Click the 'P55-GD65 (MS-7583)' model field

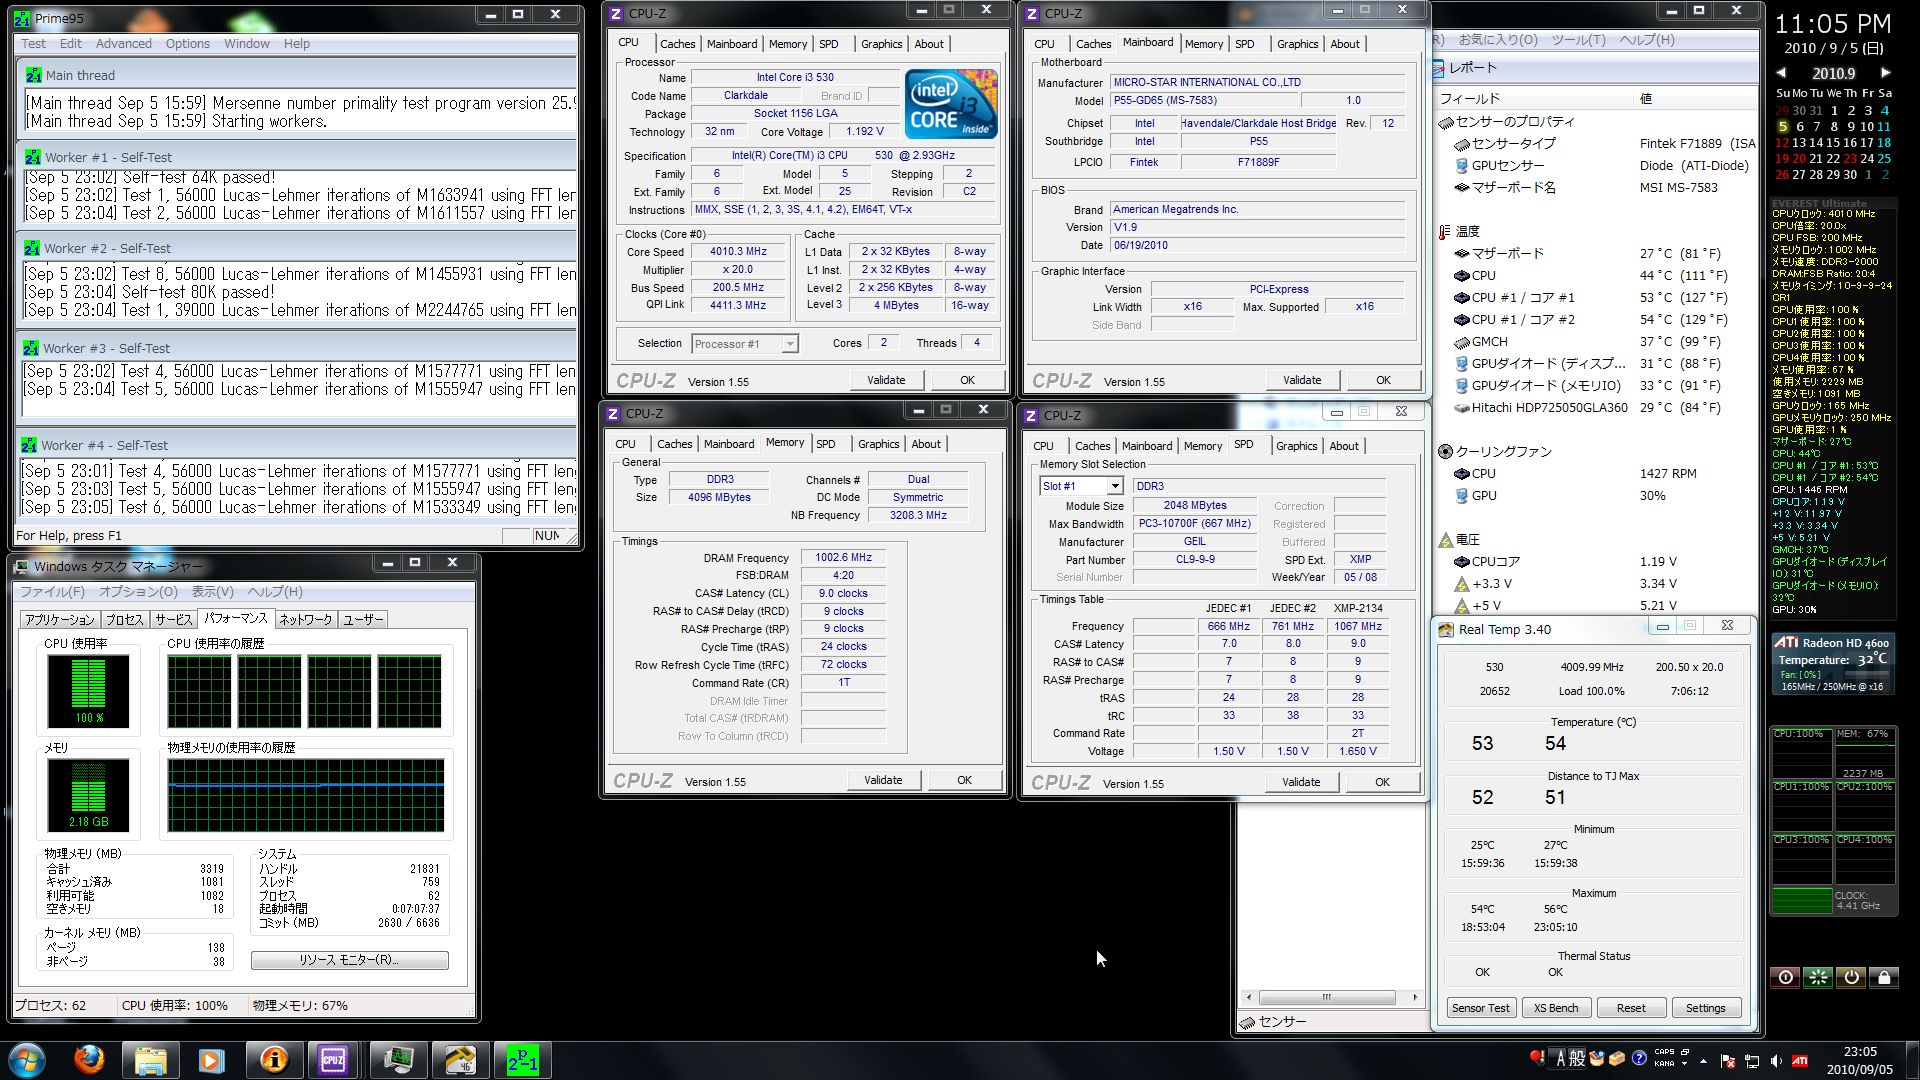[1204, 100]
